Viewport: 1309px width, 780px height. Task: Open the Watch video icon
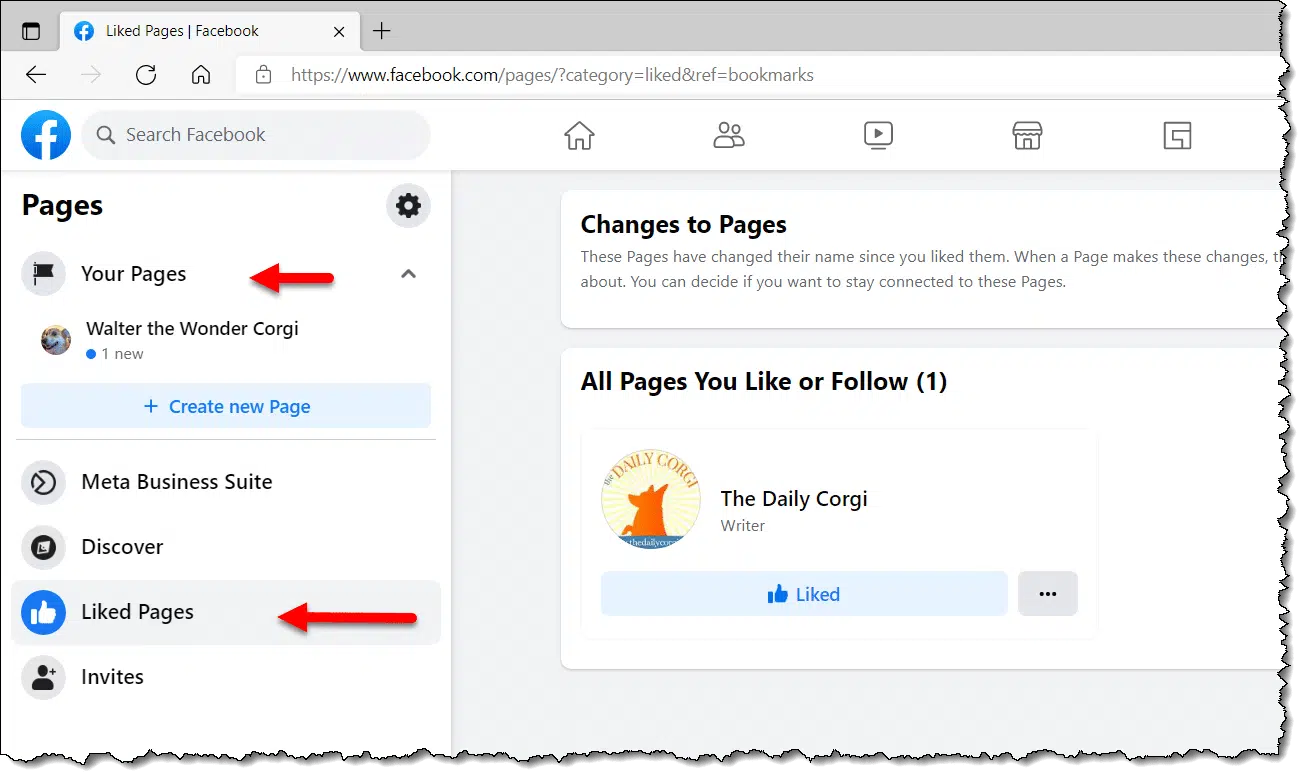(878, 135)
